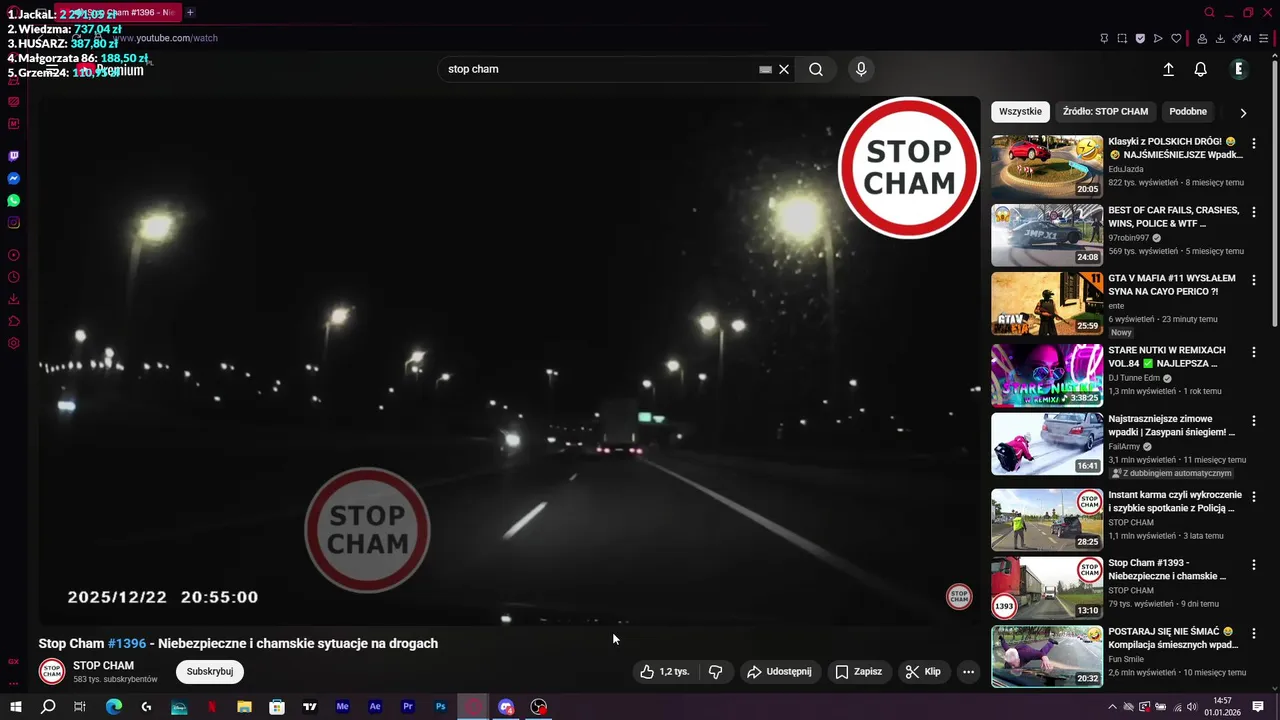The image size is (1280, 720).
Task: Open sidebar settings gear icon
Action: click(x=14, y=343)
